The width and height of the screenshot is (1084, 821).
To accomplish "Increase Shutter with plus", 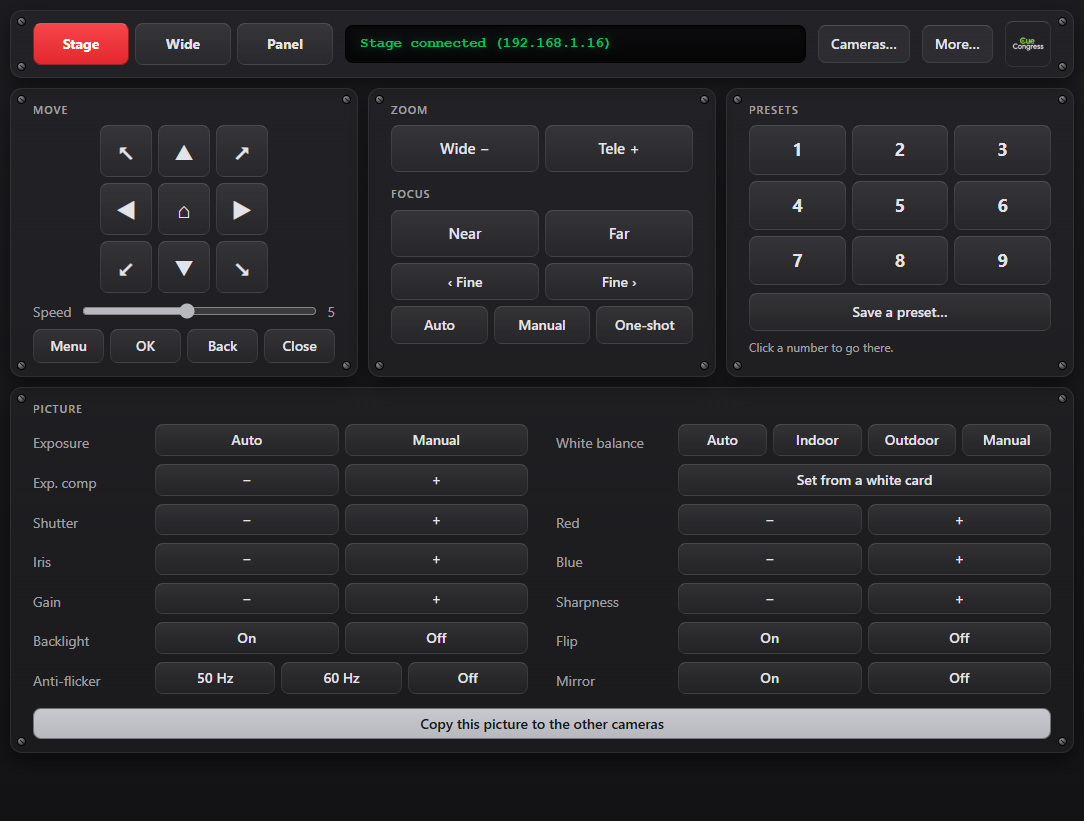I will coord(436,520).
